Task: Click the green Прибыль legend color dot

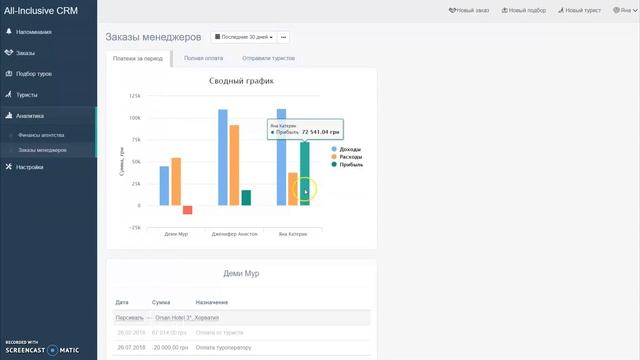Action: [x=334, y=164]
